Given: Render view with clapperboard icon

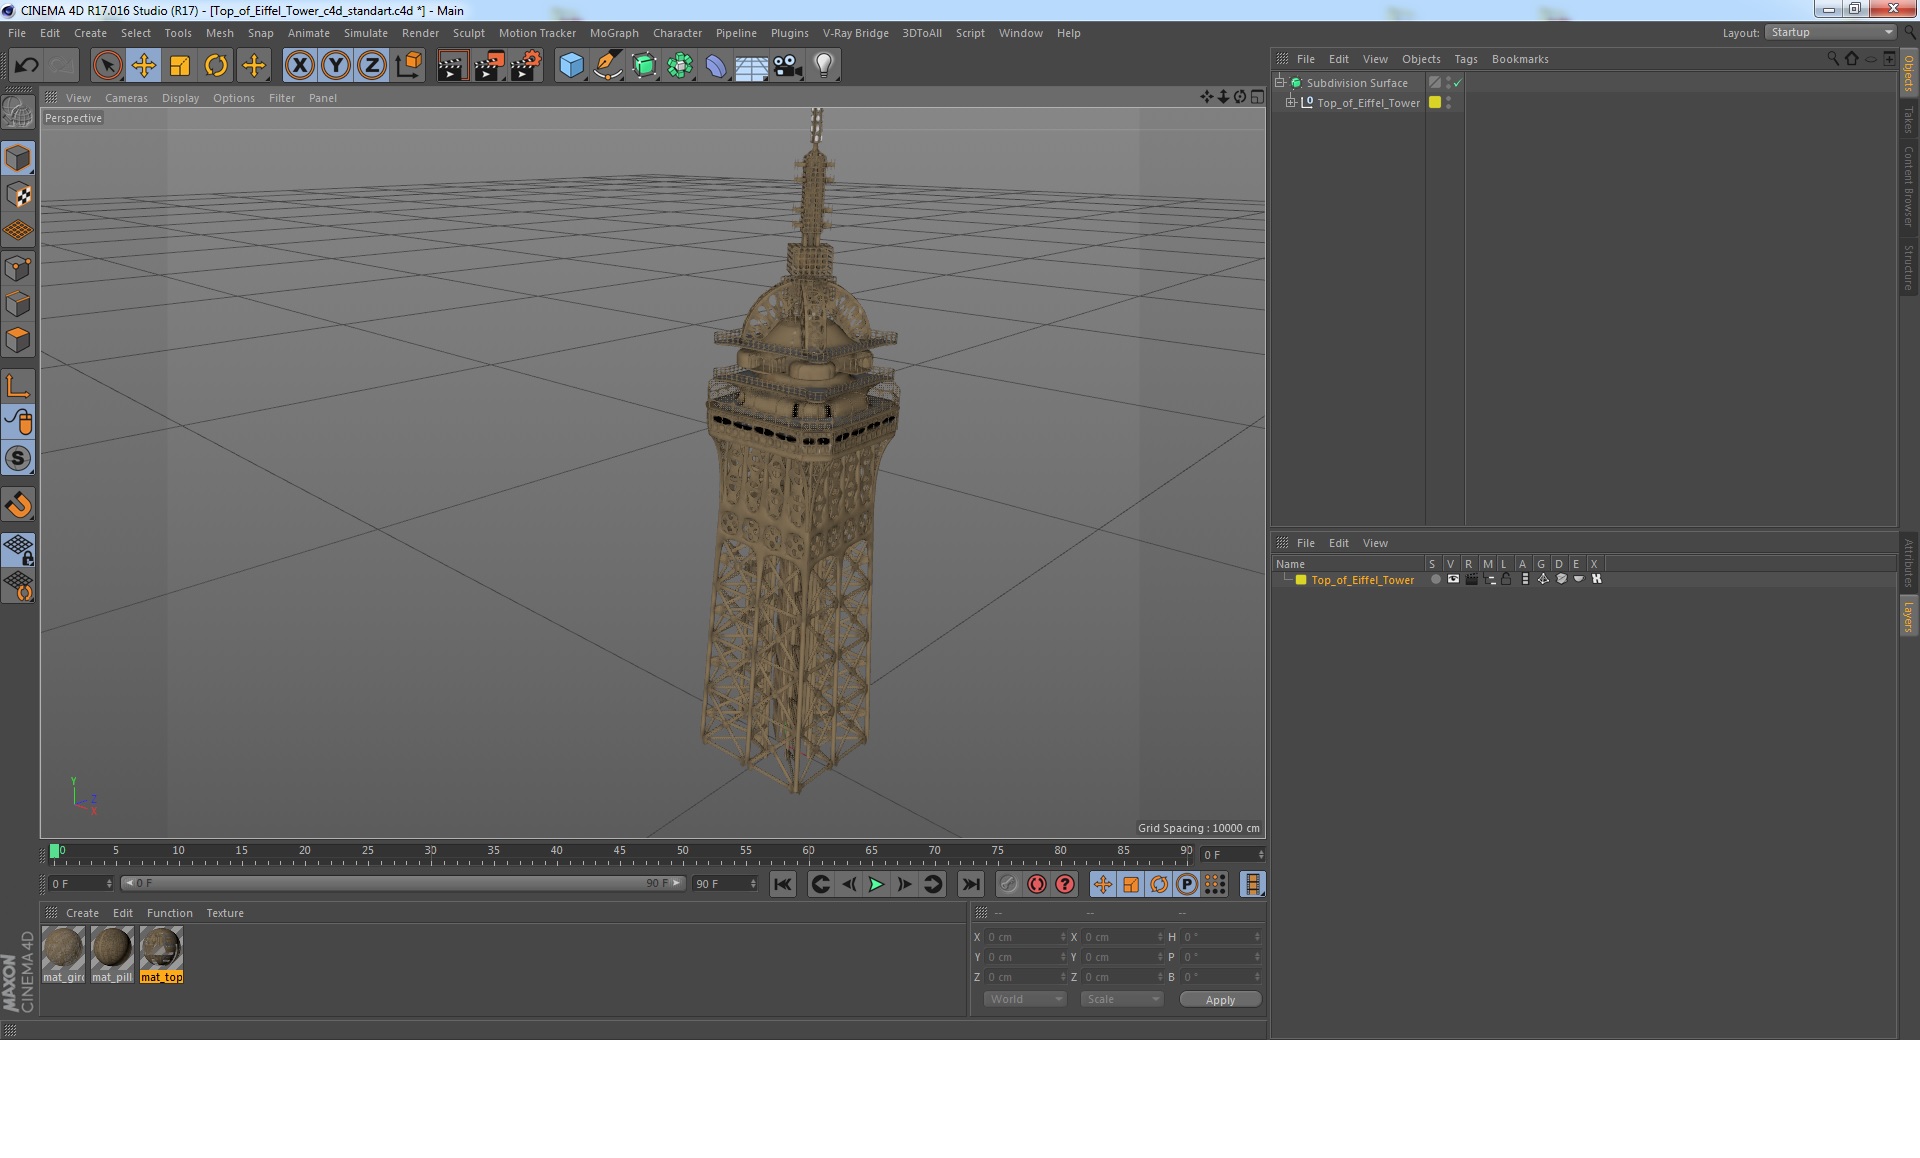Looking at the screenshot, I should pos(452,66).
